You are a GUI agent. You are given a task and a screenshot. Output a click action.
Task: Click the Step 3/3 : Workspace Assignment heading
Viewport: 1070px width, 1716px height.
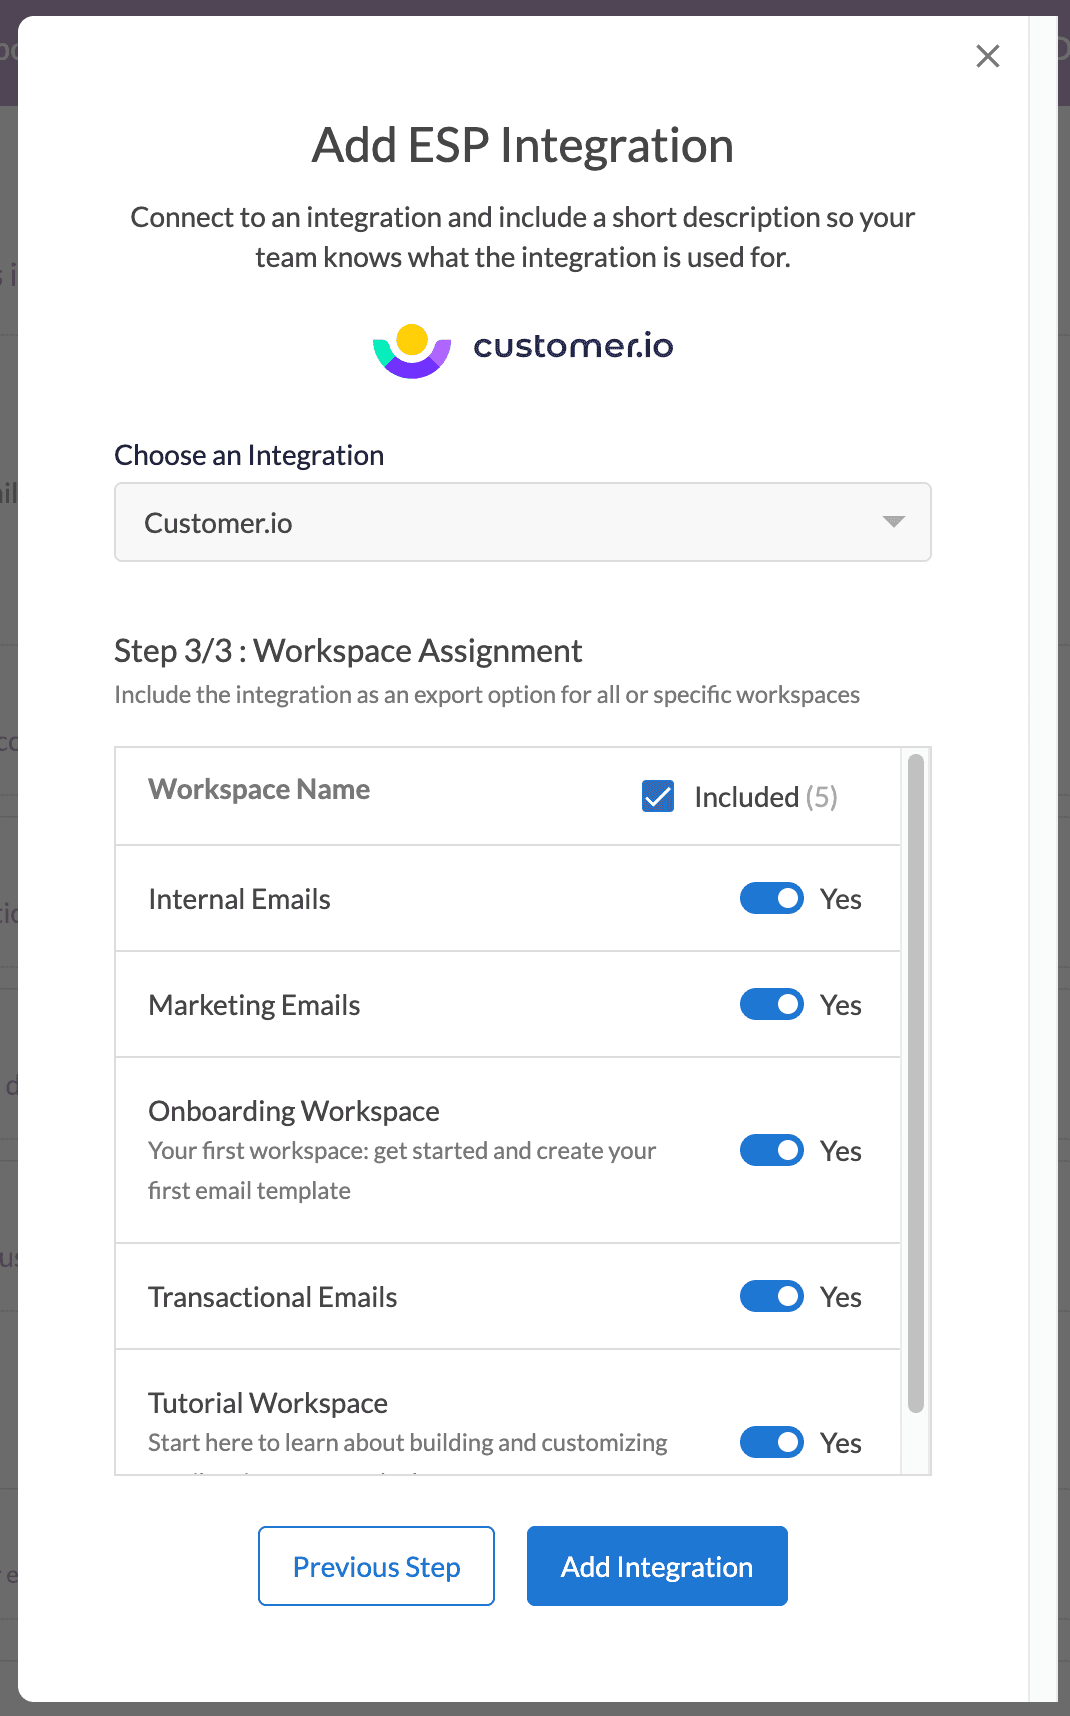click(x=348, y=651)
